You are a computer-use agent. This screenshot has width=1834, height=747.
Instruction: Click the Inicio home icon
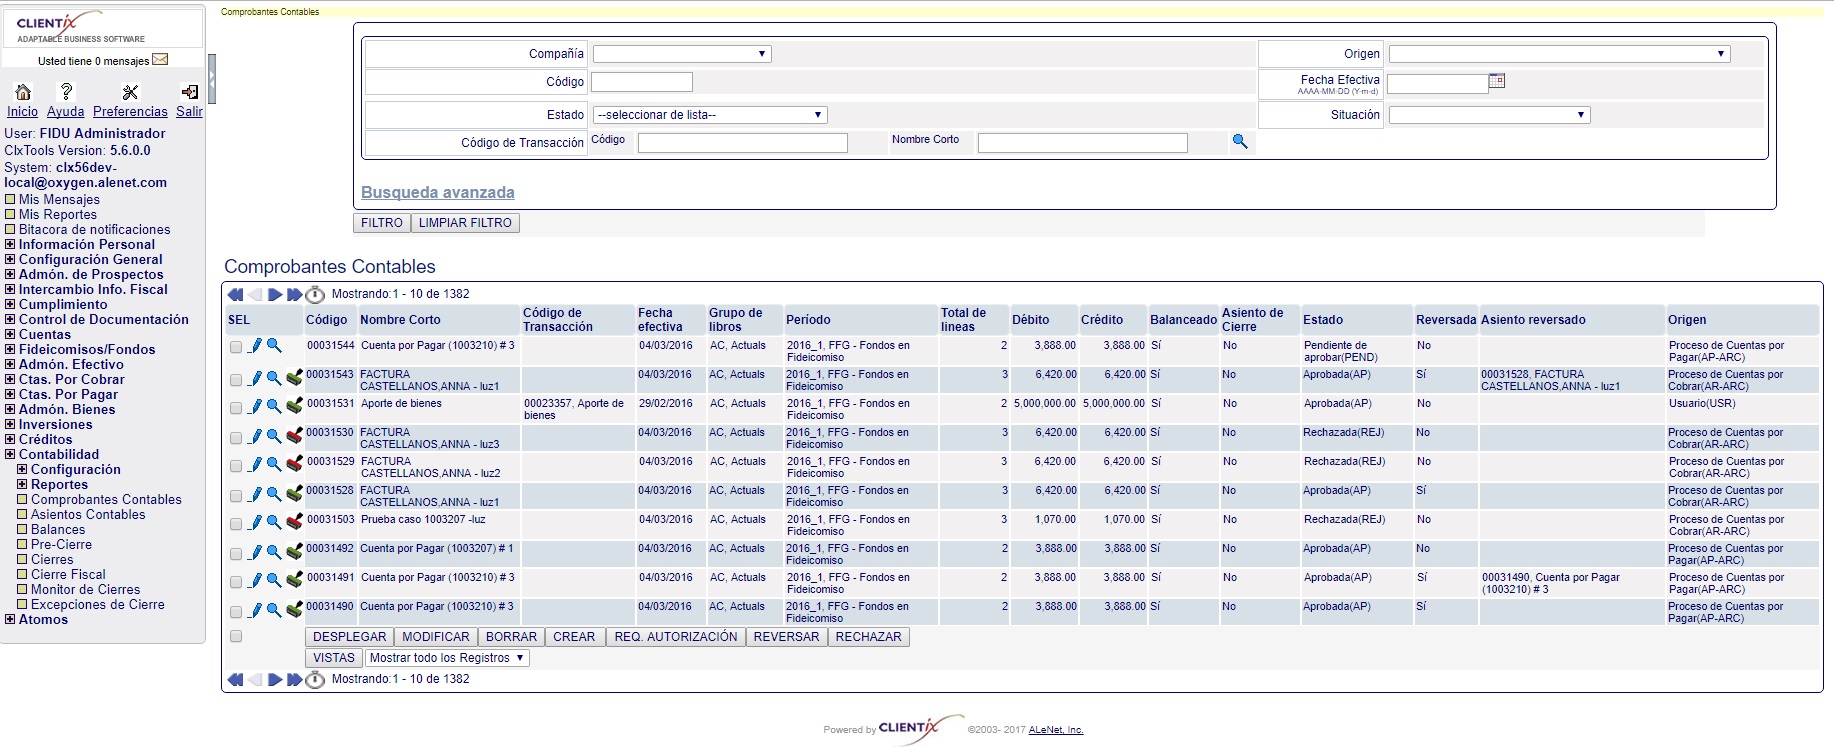[22, 92]
